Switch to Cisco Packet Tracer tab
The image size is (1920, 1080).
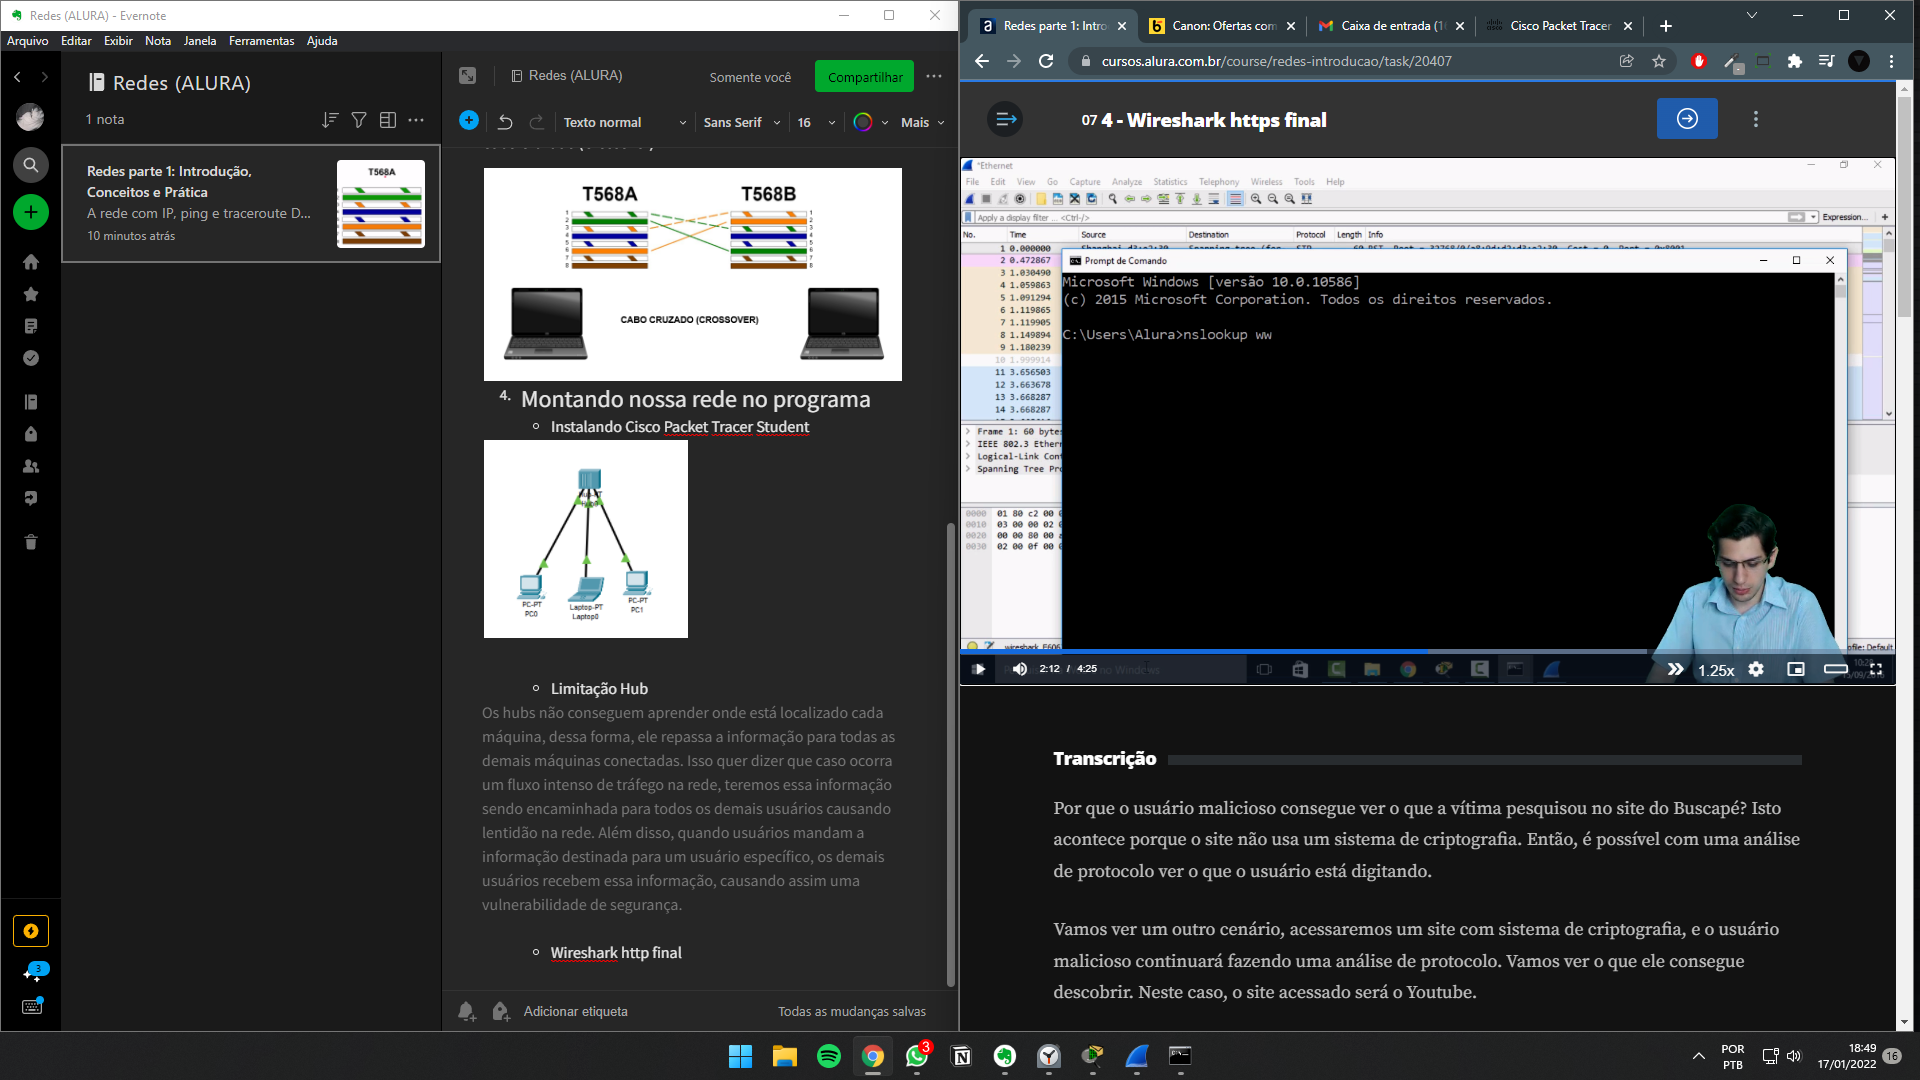click(x=1560, y=26)
